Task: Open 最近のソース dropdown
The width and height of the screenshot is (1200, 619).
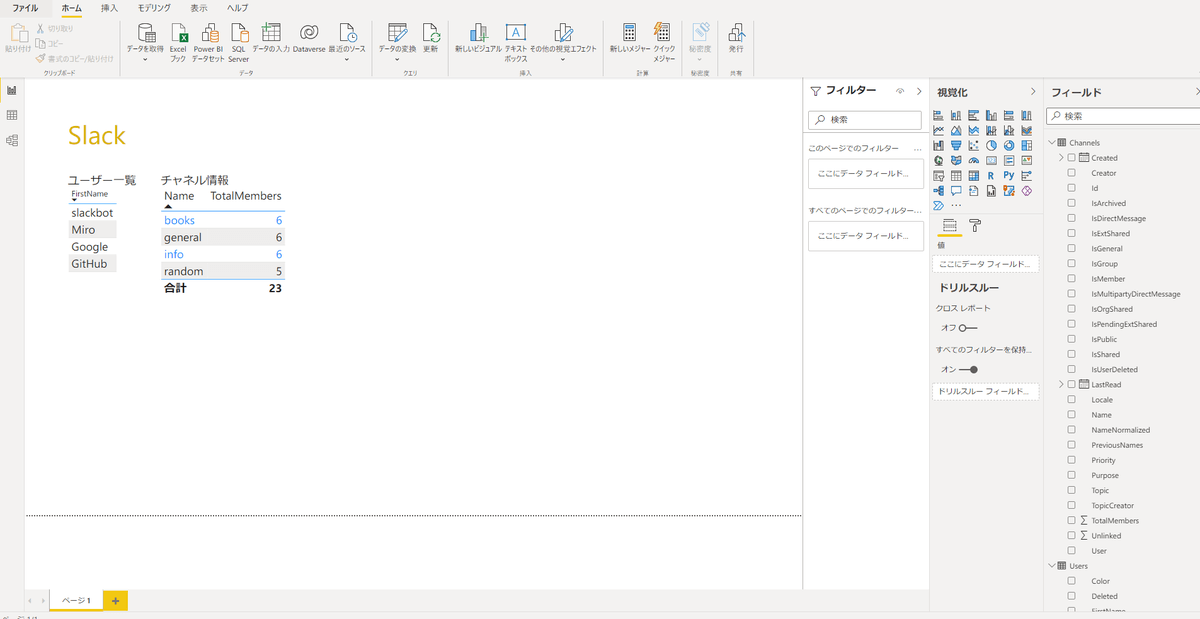Action: 347,59
